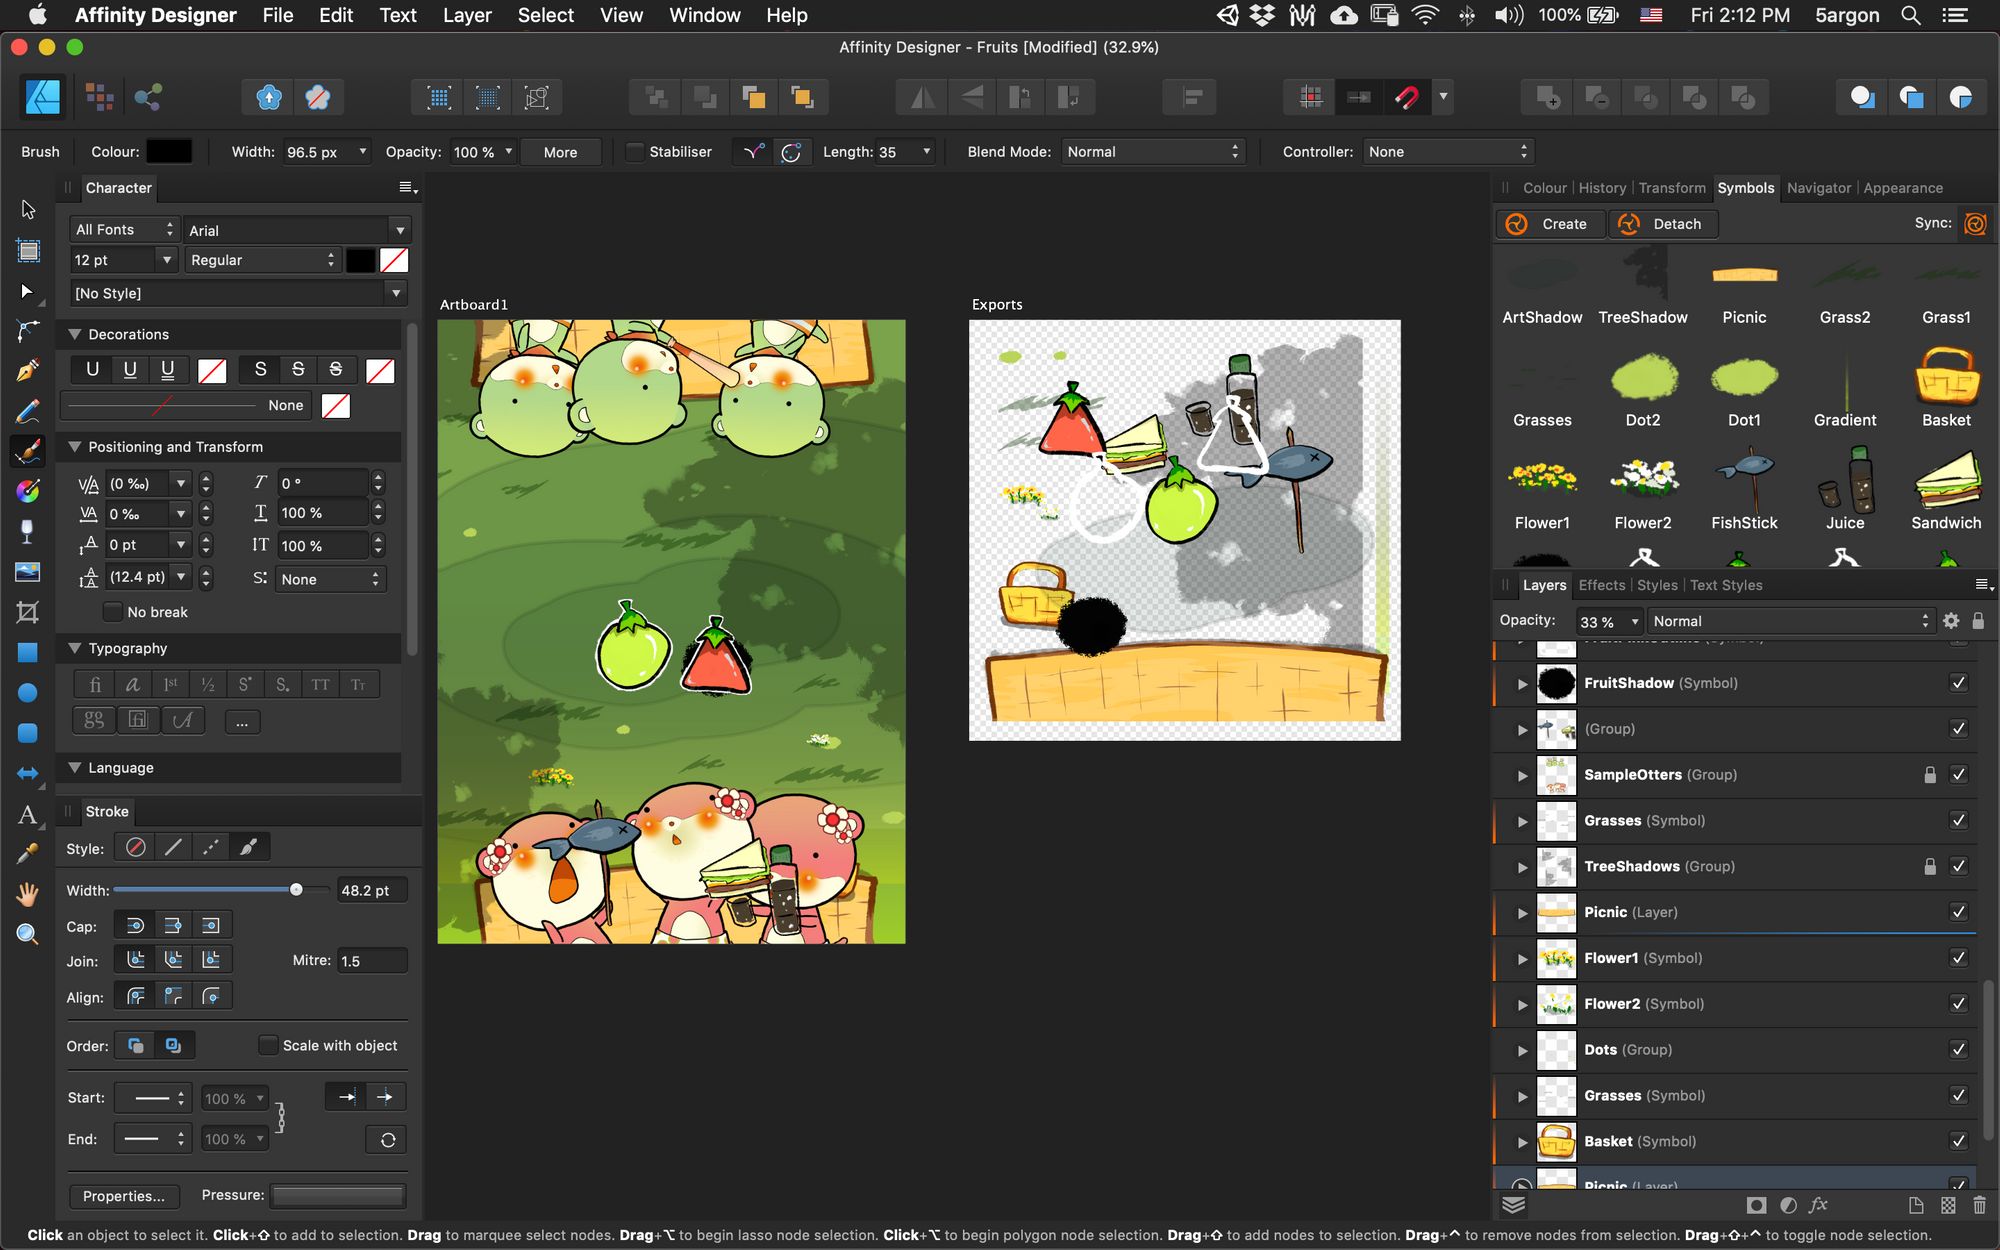Image resolution: width=2000 pixels, height=1250 pixels.
Task: Click the Symbols panel tab
Action: tap(1745, 187)
